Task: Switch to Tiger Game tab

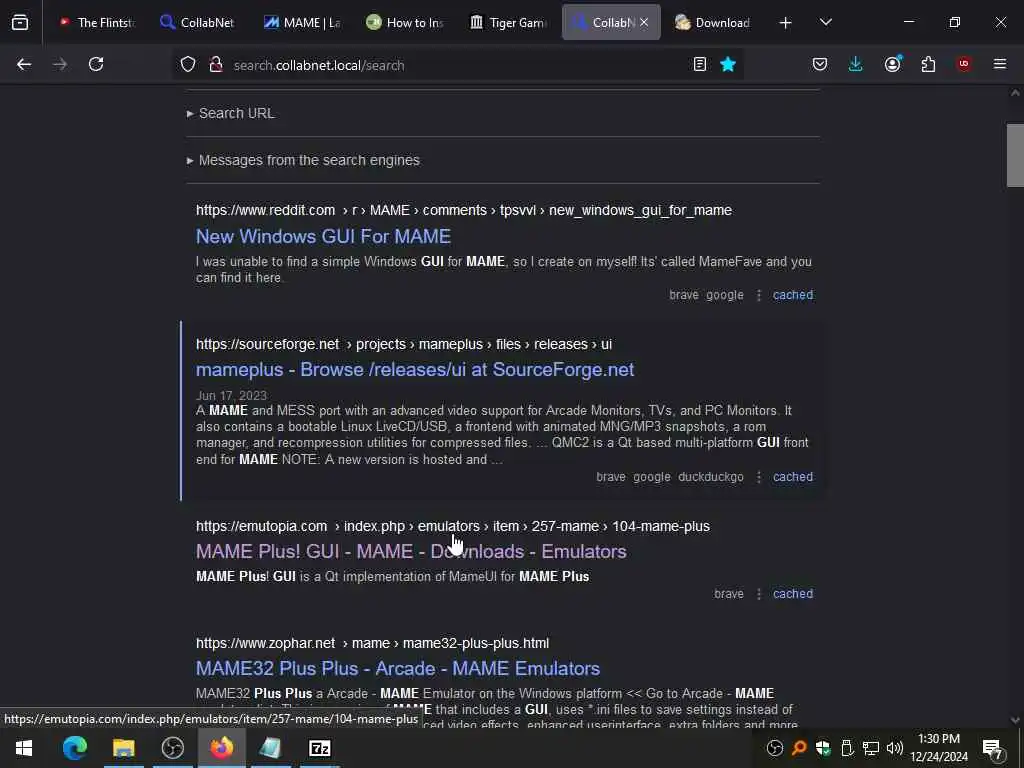Action: pyautogui.click(x=508, y=22)
